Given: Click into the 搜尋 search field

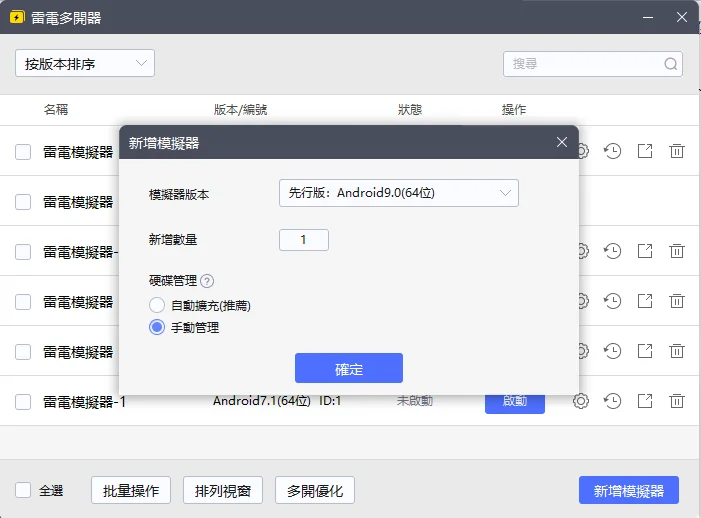Looking at the screenshot, I should [593, 64].
